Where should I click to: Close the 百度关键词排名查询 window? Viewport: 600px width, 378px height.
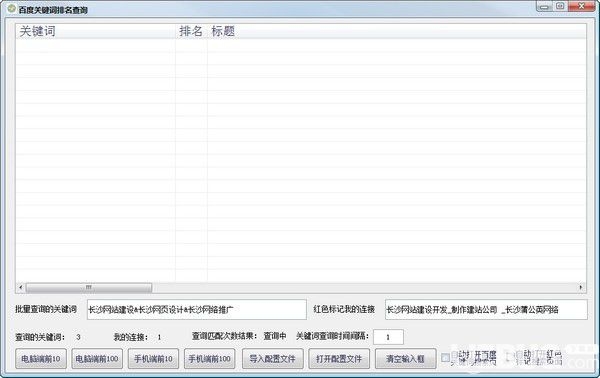tap(581, 7)
